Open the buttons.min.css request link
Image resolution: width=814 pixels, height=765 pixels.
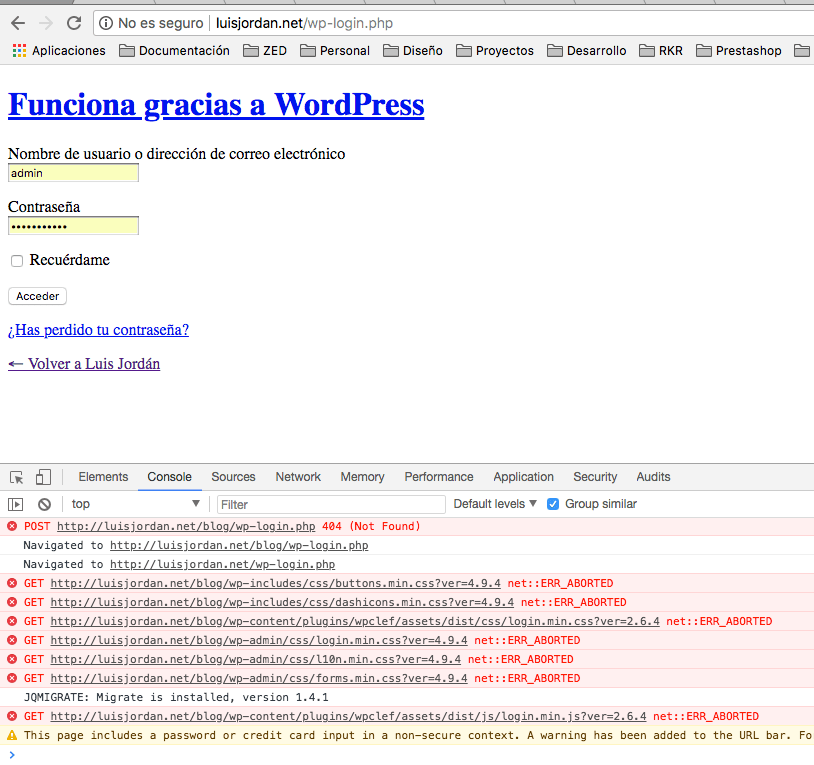(275, 583)
